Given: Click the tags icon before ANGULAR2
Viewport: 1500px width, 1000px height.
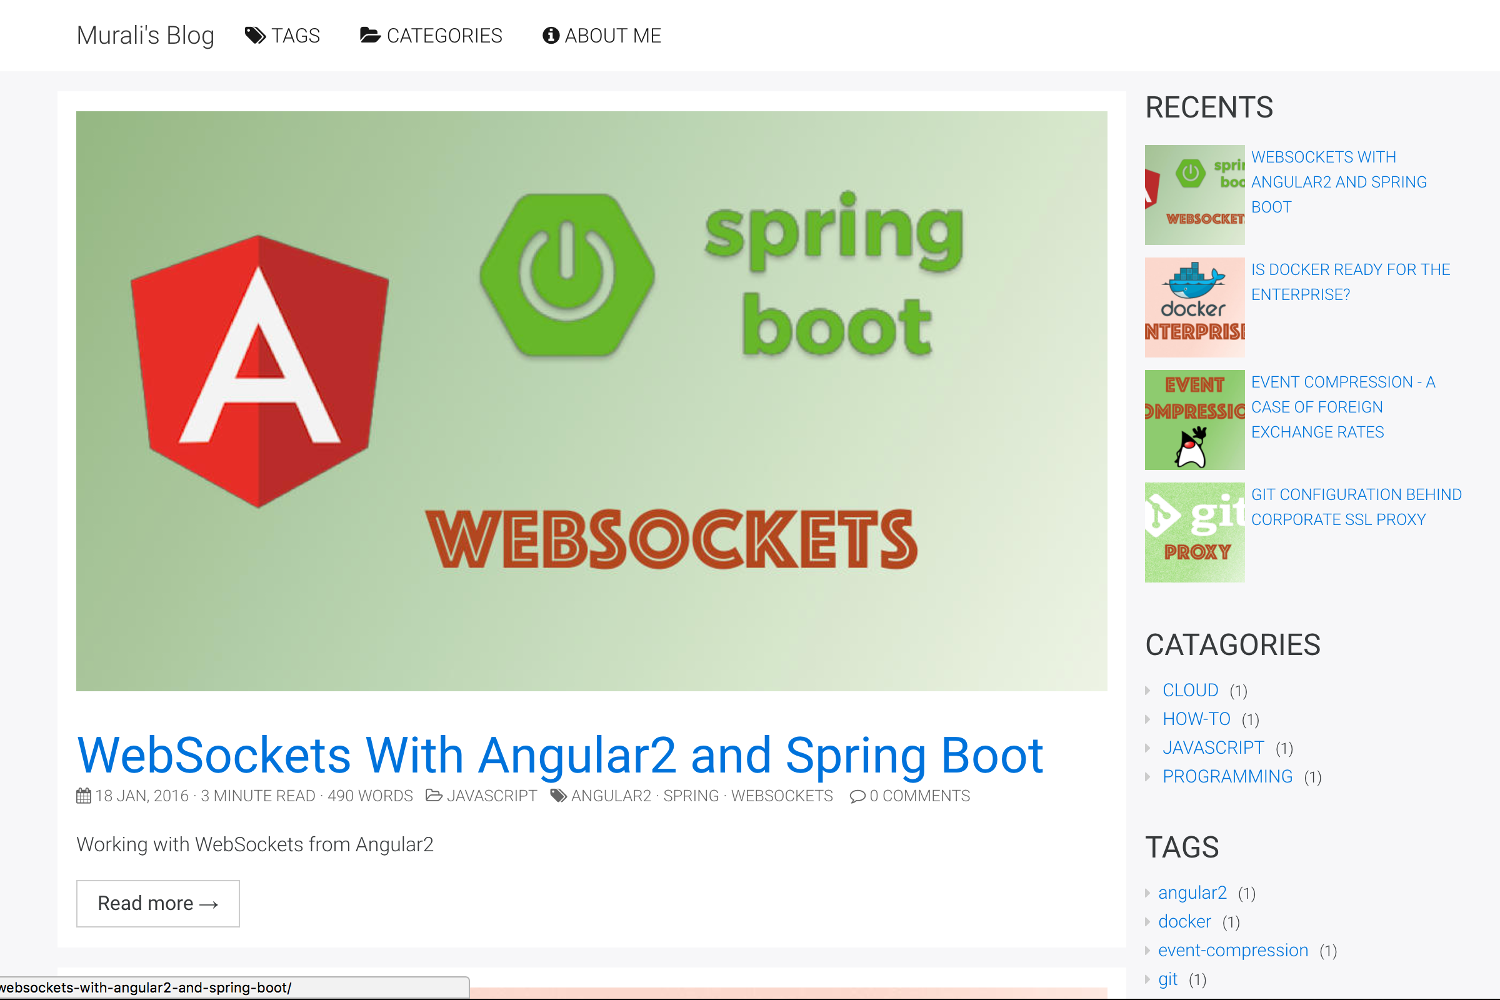Looking at the screenshot, I should 559,796.
